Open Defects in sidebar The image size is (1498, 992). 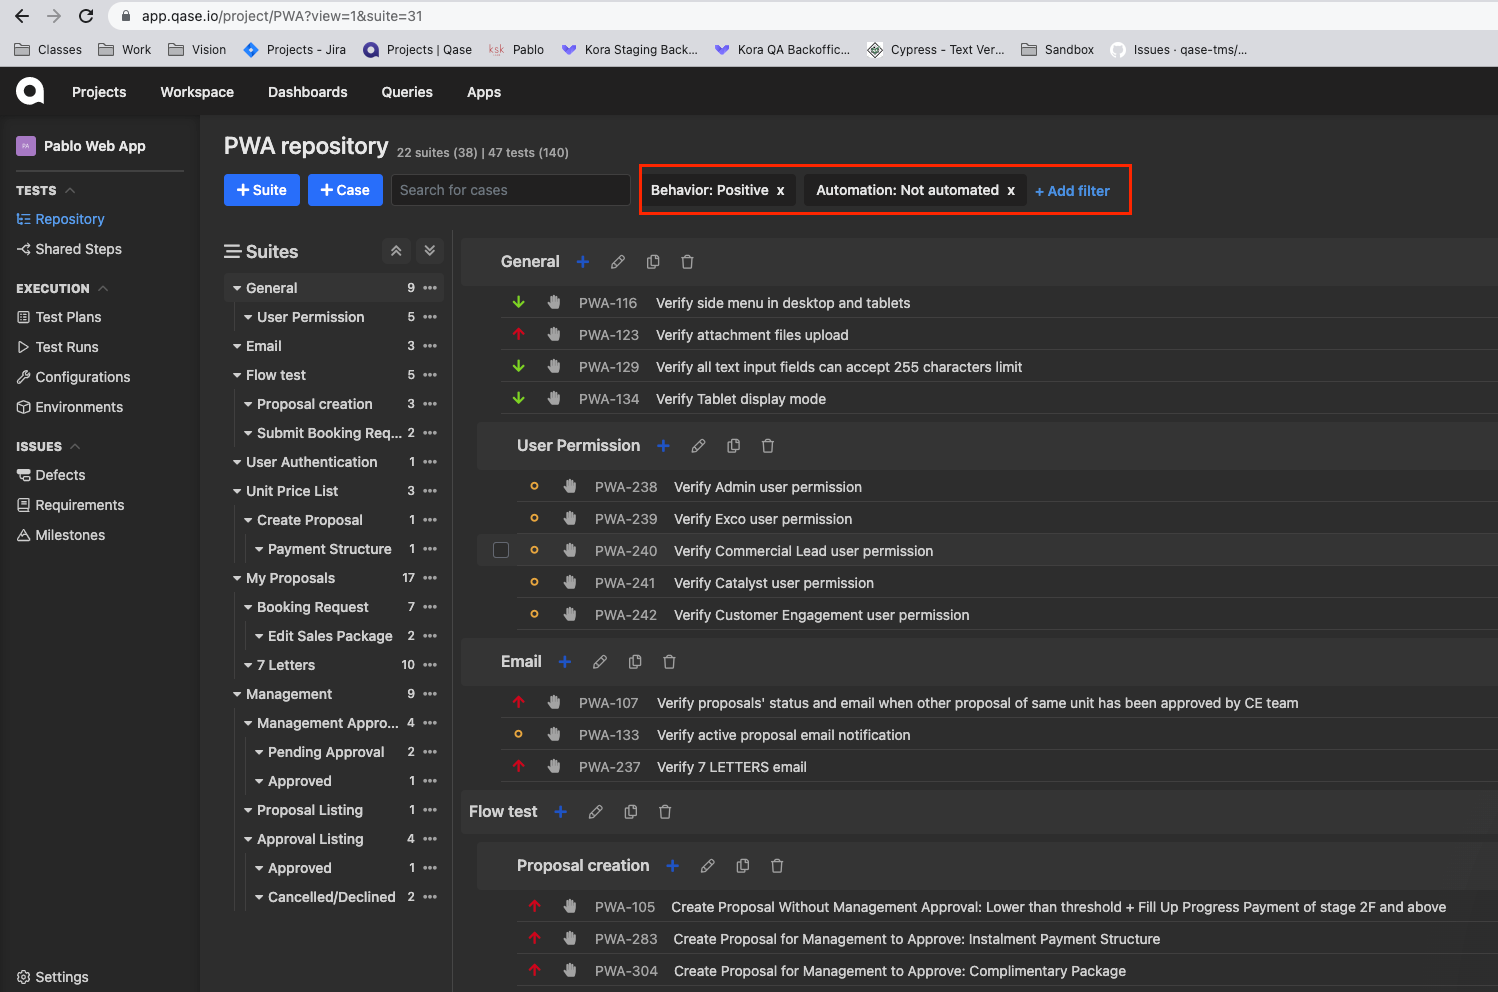point(51,475)
